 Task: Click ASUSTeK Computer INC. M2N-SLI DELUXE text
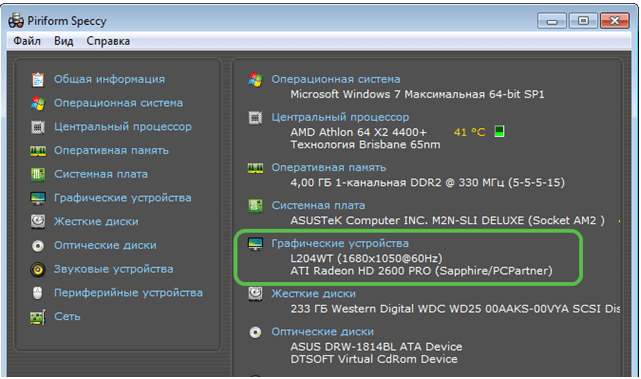pos(448,220)
